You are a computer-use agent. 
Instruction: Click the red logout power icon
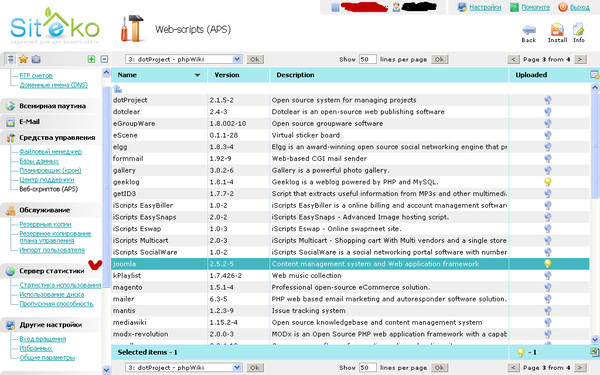pyautogui.click(x=562, y=7)
